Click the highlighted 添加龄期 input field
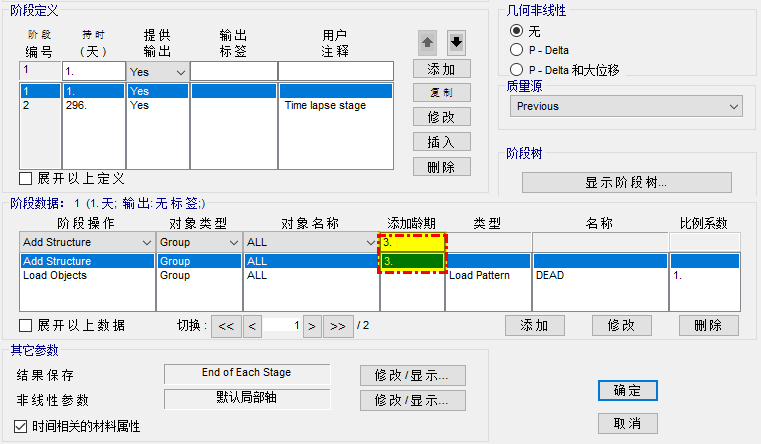 tap(410, 242)
